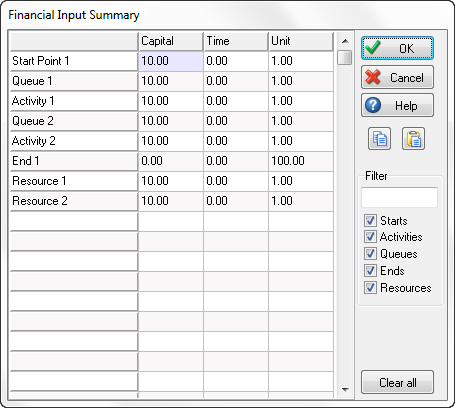Viewport: 455px width, 408px height.
Task: Click the scrollbar down arrow
Action: (x=345, y=389)
